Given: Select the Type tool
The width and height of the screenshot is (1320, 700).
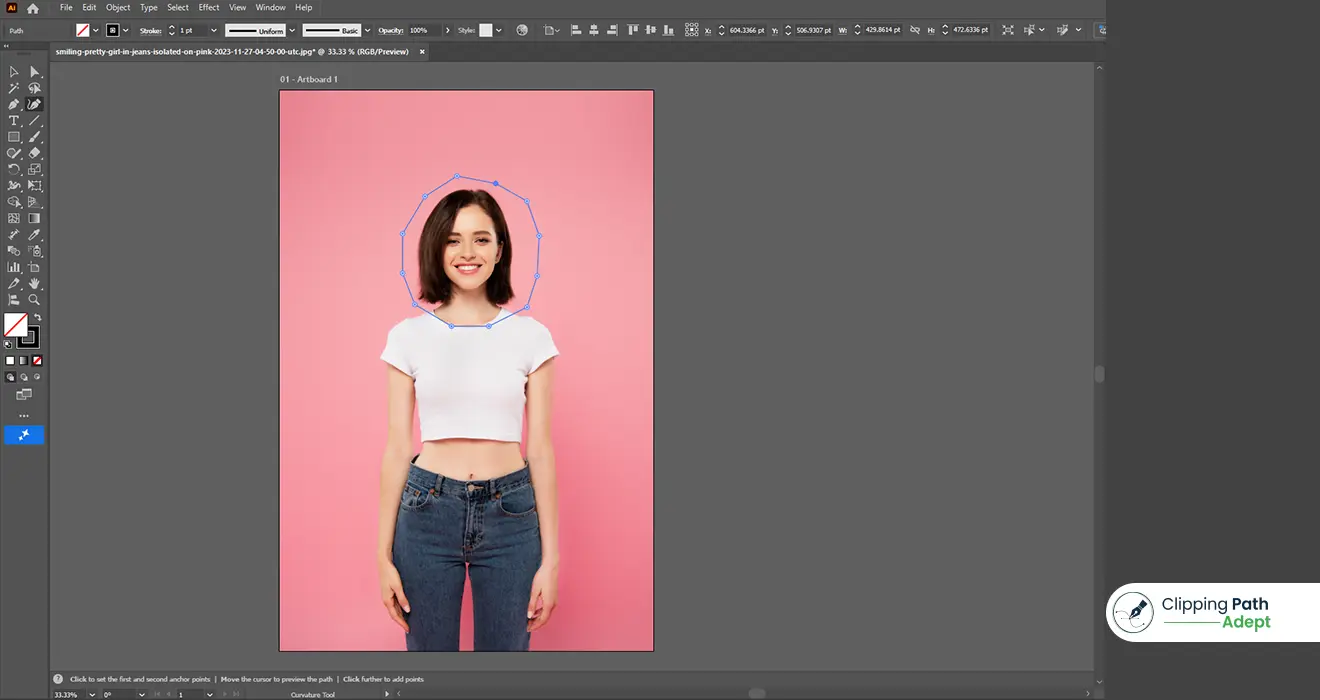Looking at the screenshot, I should pyautogui.click(x=14, y=120).
